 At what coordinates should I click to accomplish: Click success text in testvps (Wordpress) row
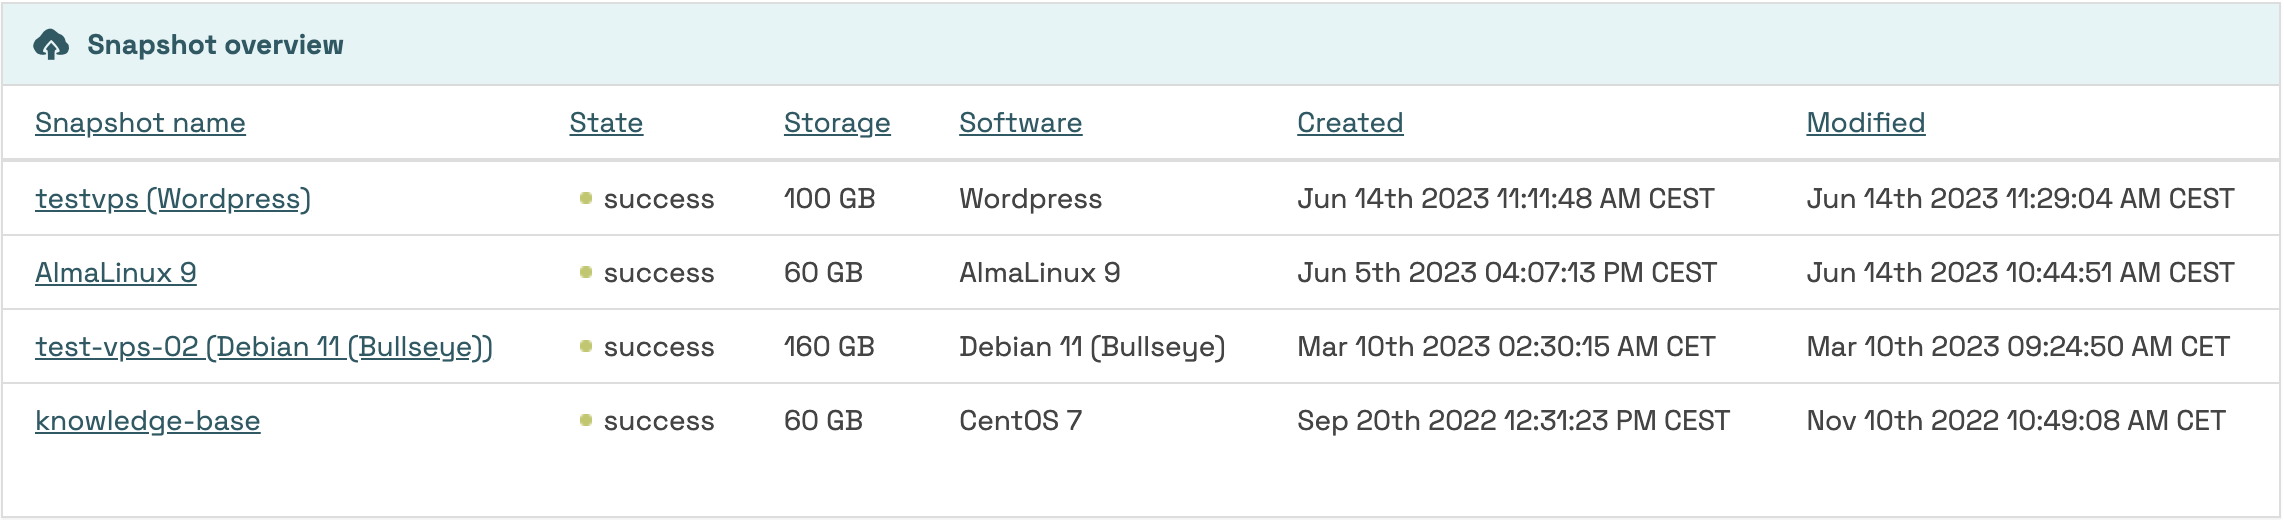[659, 199]
